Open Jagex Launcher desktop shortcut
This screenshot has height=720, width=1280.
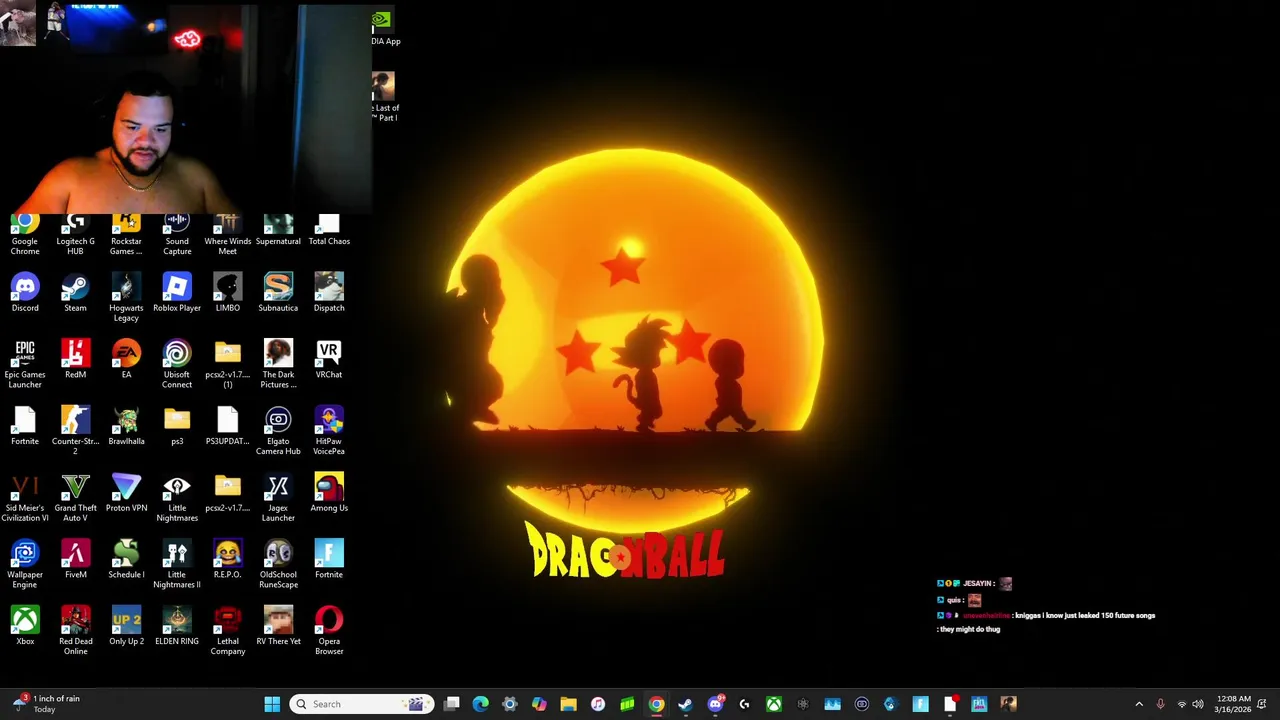tap(278, 497)
